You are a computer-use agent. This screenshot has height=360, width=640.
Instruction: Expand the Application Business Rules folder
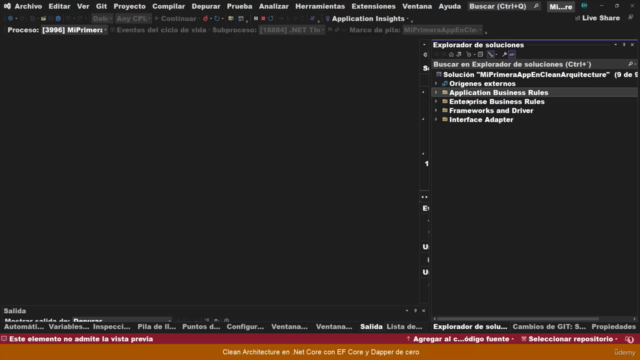coord(436,92)
